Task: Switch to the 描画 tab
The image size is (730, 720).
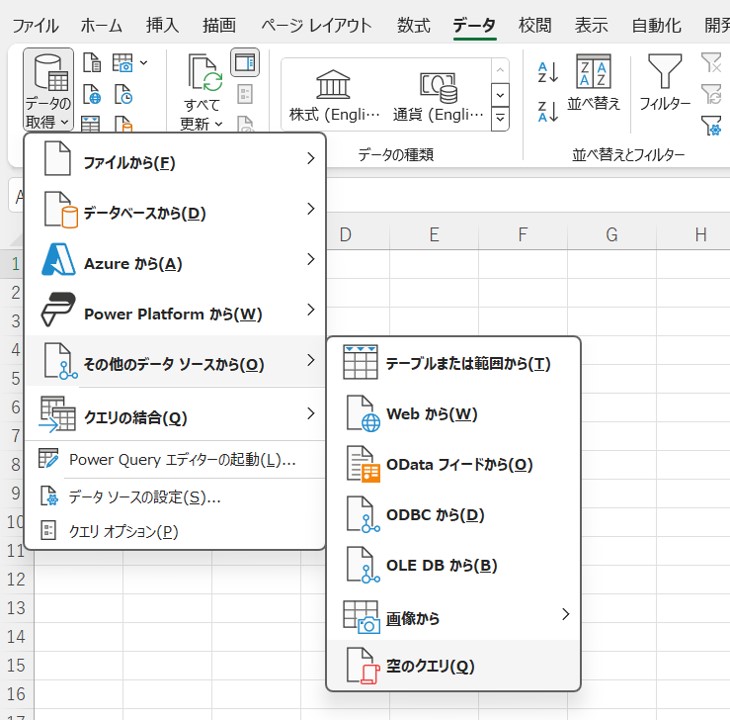Action: click(219, 26)
